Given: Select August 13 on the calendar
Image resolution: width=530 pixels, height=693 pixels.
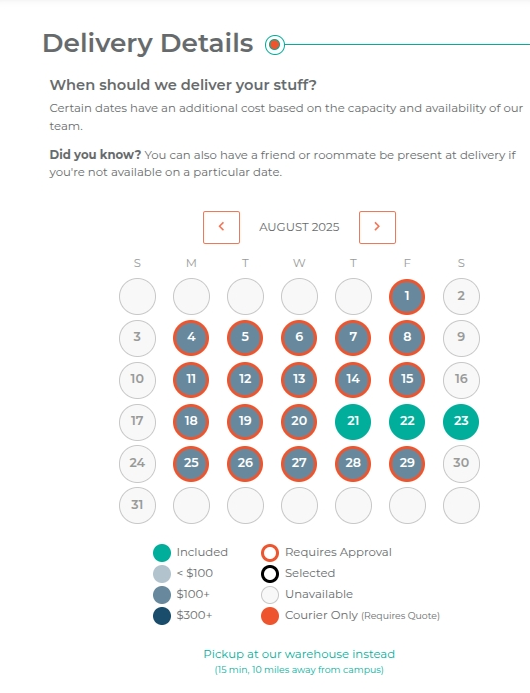Looking at the screenshot, I should pos(299,380).
